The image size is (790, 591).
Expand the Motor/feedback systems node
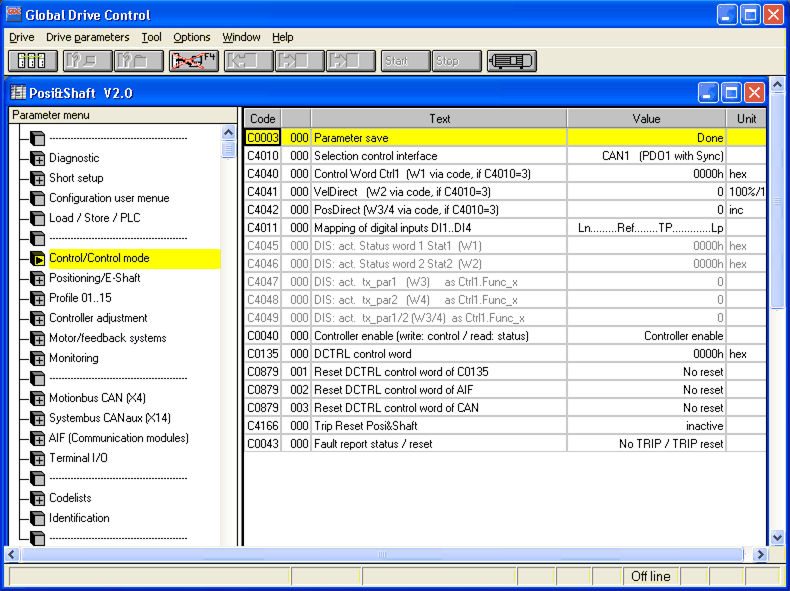coord(37,338)
